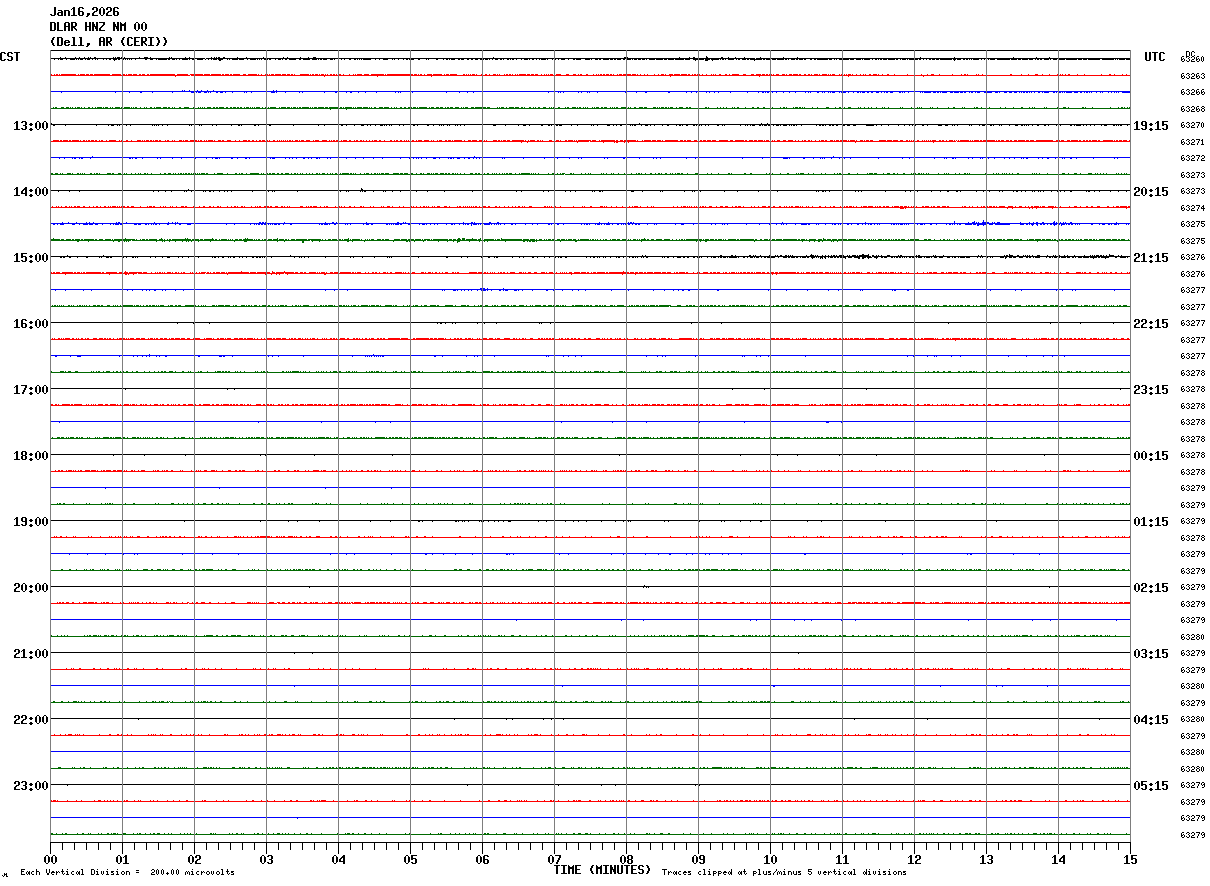Click minute "02" on the bottom axis
This screenshot has width=1210, height=886.
pyautogui.click(x=194, y=859)
